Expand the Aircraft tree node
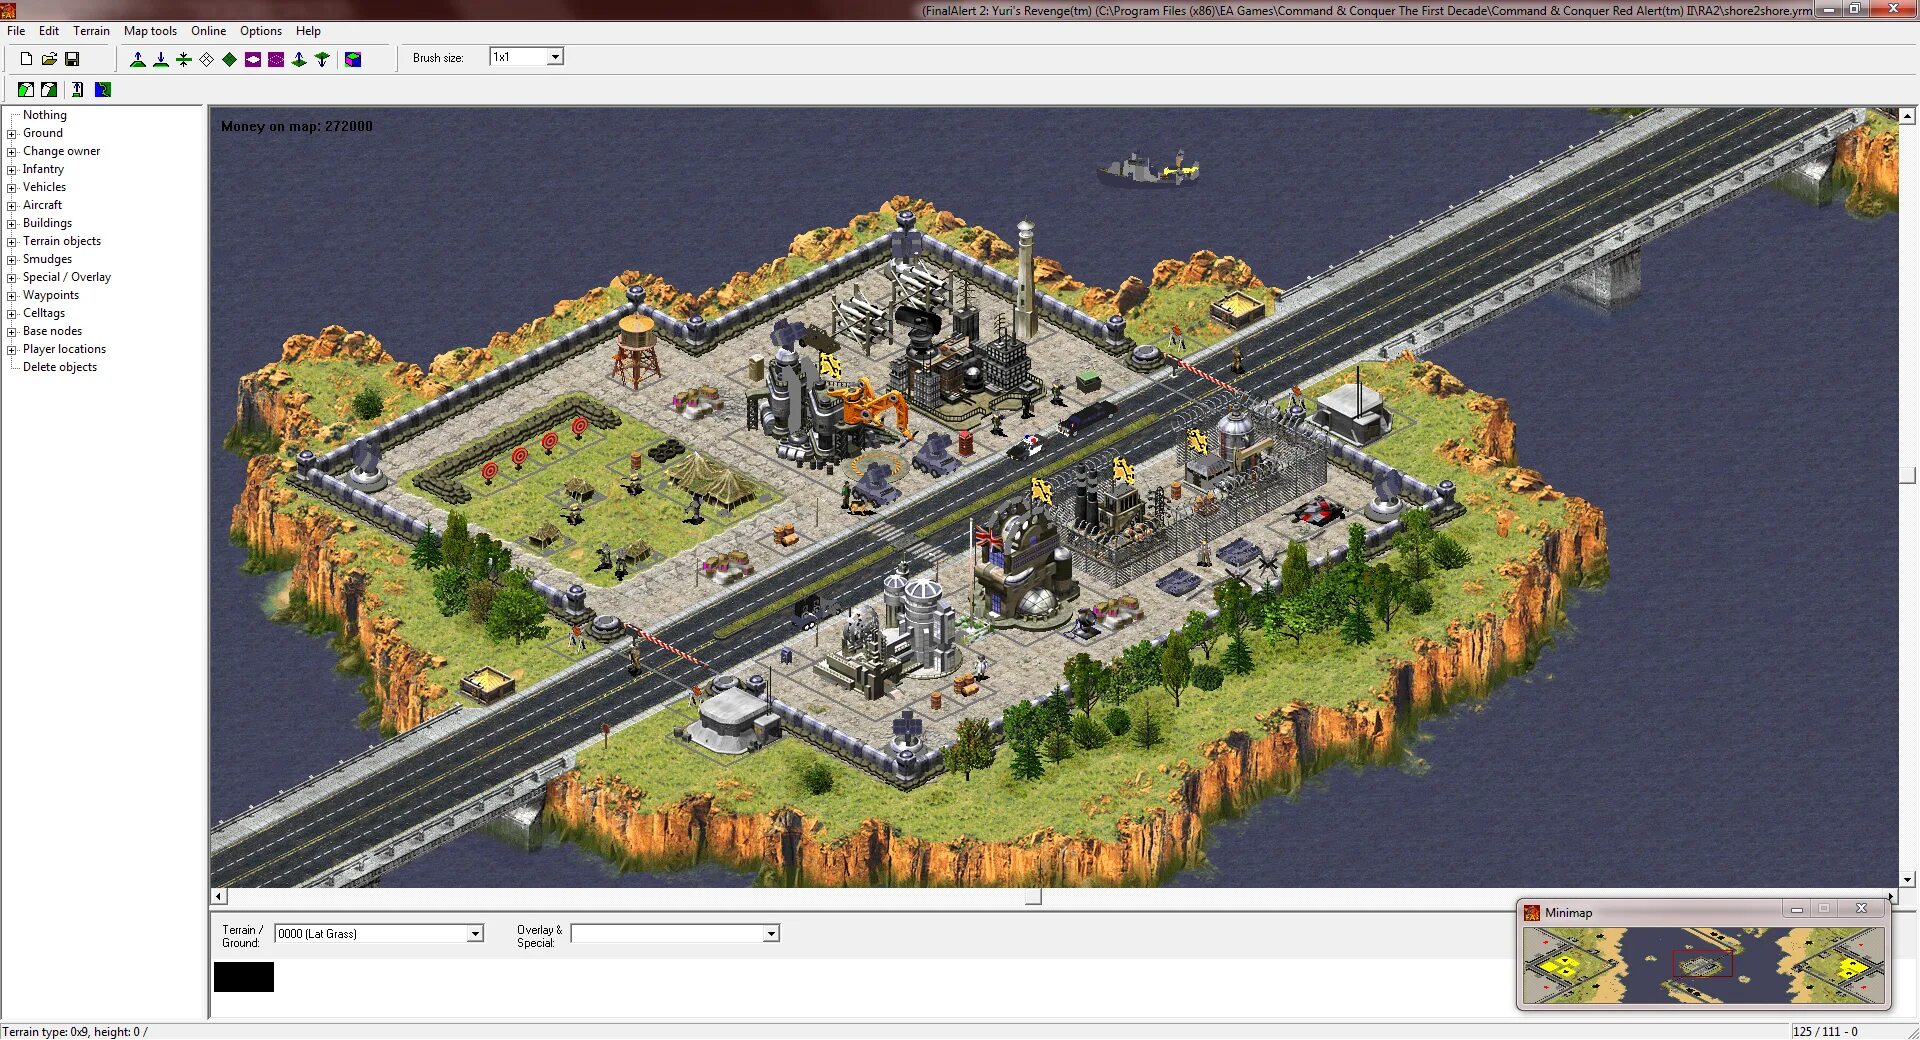Image resolution: width=1920 pixels, height=1040 pixels. point(12,206)
